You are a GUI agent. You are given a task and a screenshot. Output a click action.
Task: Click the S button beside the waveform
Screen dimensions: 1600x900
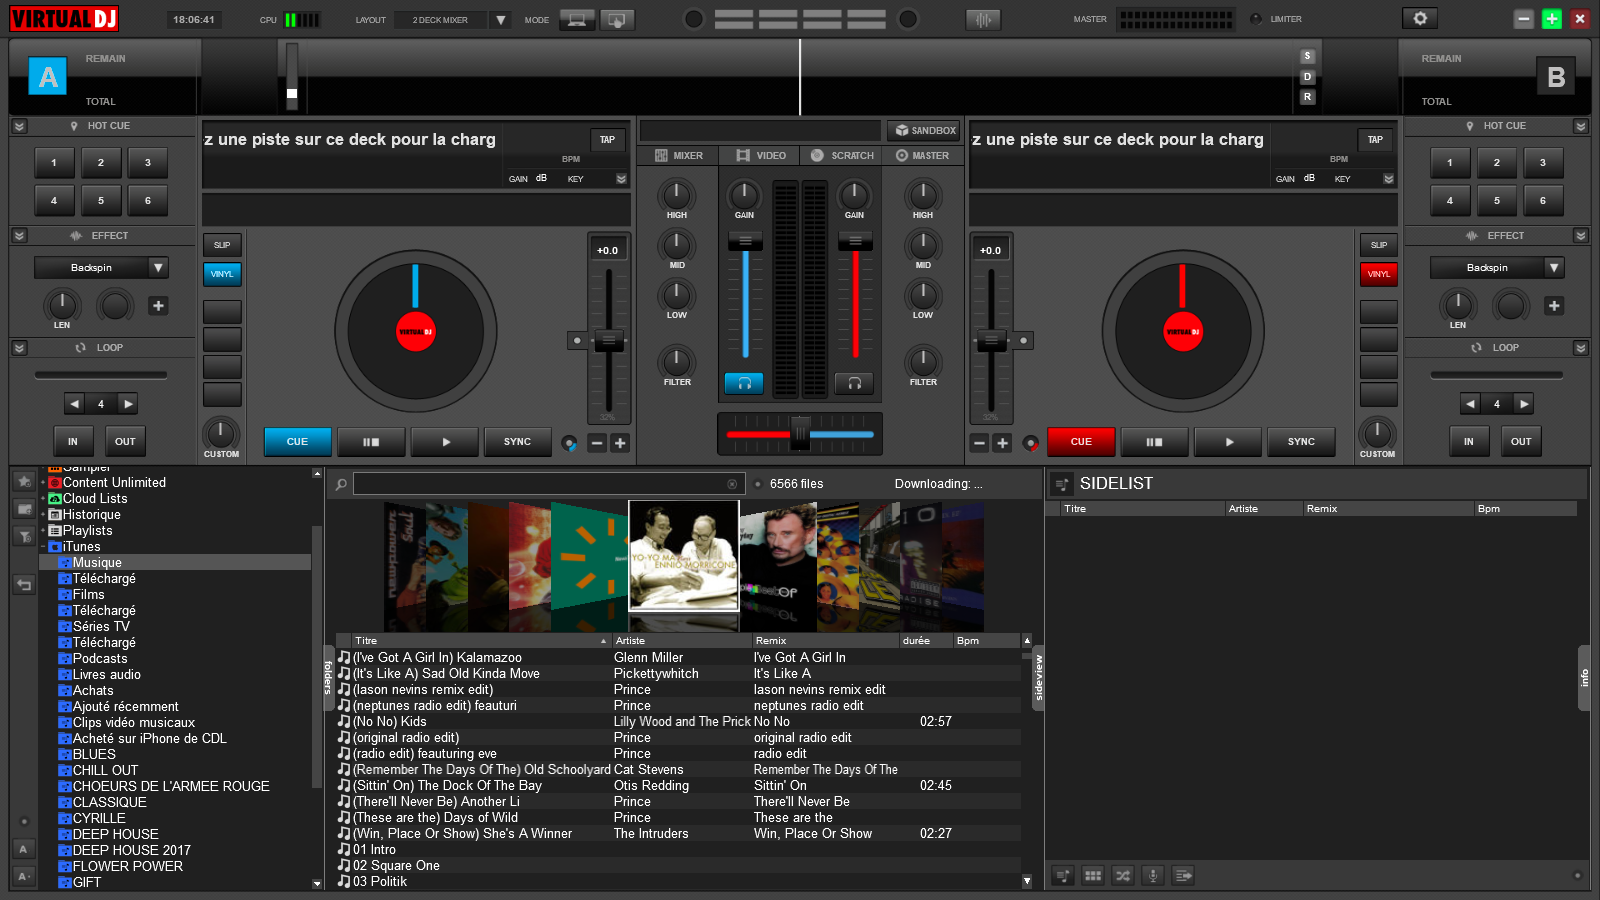click(x=1307, y=56)
